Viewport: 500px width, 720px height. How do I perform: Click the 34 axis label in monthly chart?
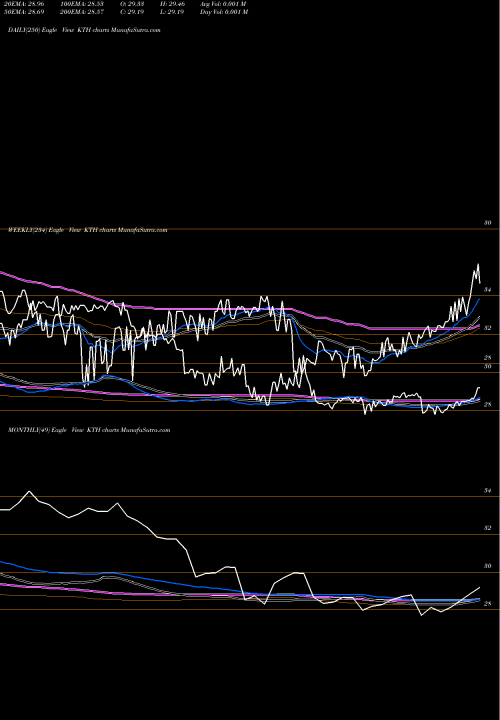coord(488,490)
